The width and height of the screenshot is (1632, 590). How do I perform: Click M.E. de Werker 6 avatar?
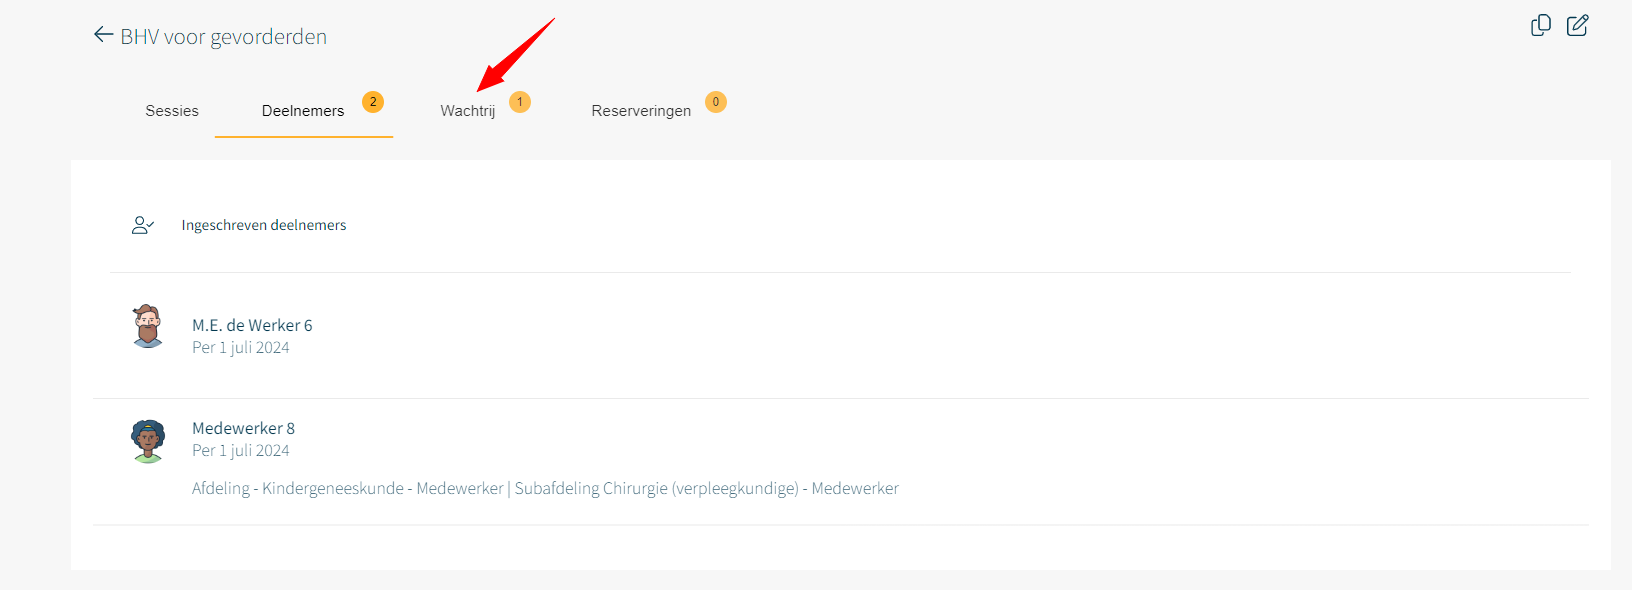148,326
